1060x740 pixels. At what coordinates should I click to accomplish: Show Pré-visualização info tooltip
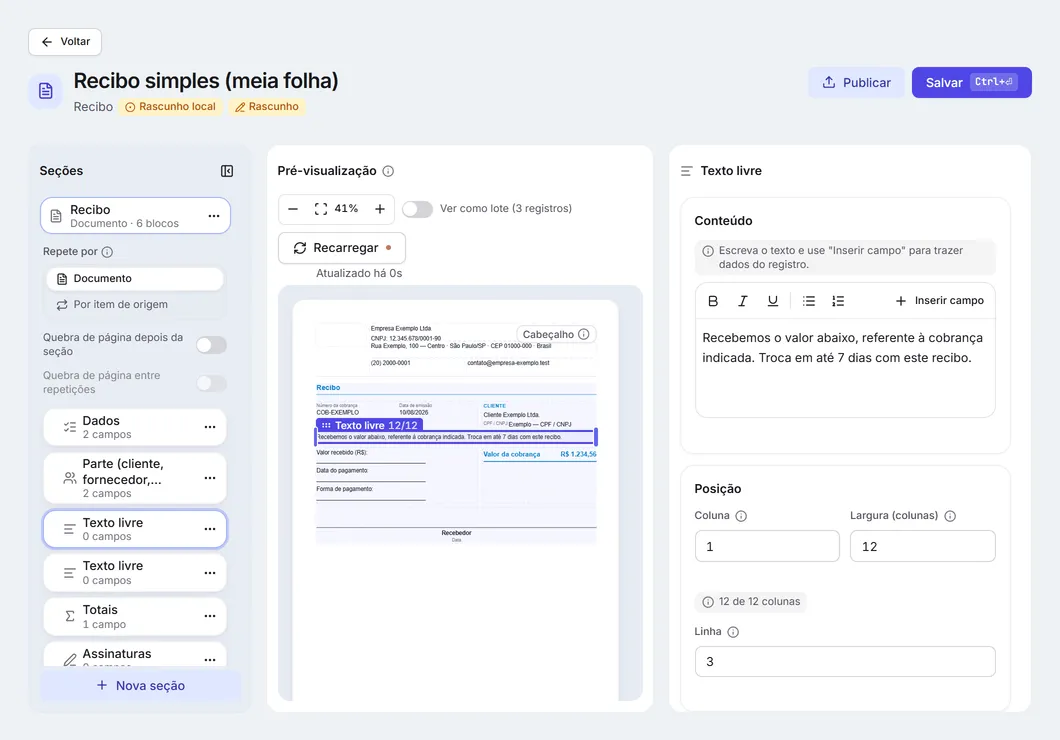[388, 171]
